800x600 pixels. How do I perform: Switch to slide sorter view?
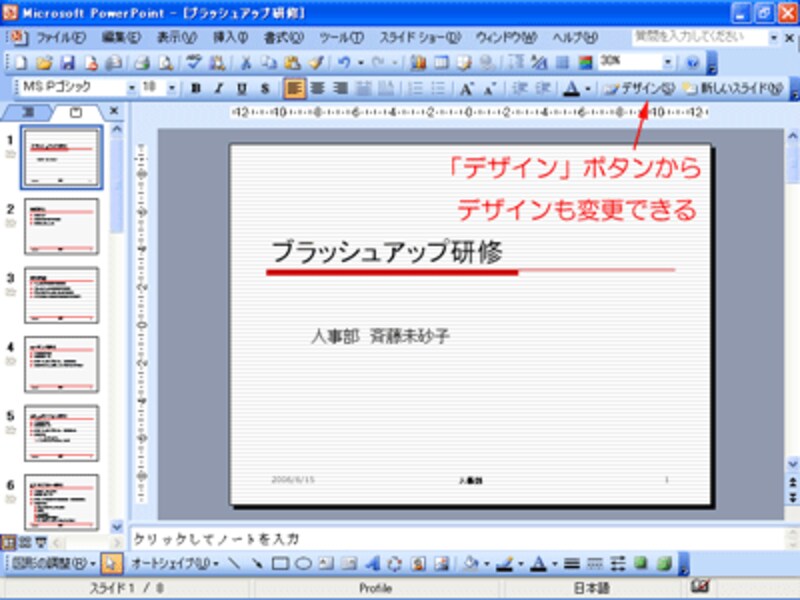click(x=25, y=542)
